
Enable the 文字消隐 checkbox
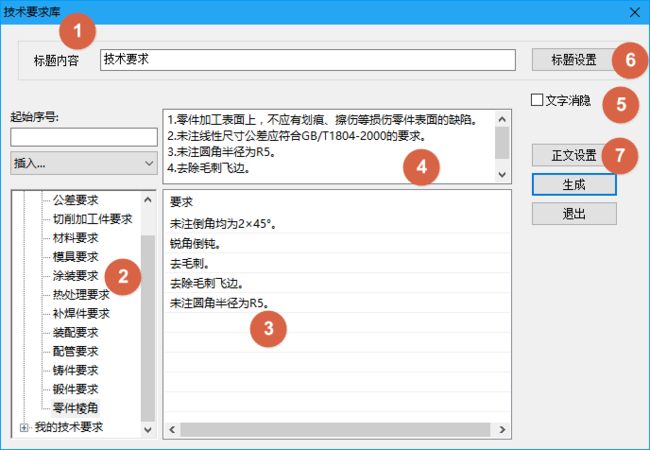(x=537, y=100)
